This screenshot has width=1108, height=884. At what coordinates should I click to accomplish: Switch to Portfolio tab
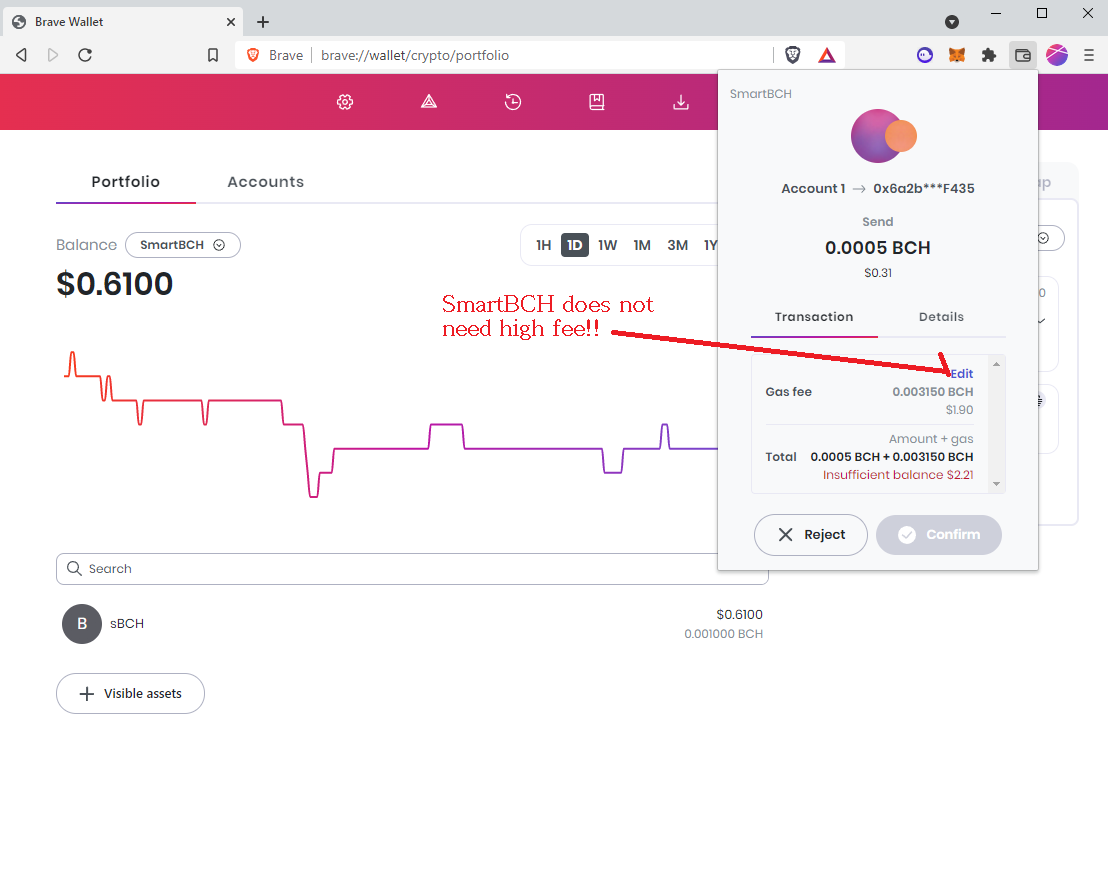[x=126, y=182]
